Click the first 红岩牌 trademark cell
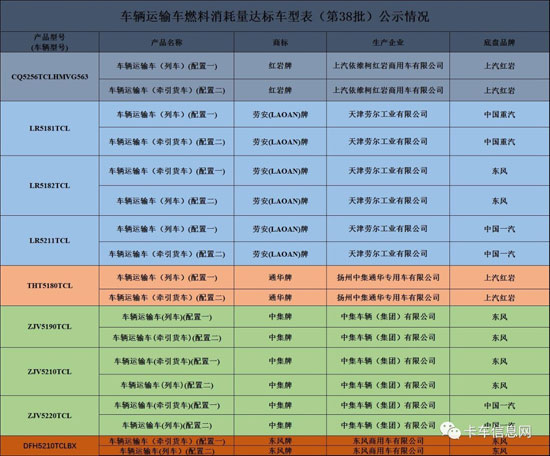 pos(280,66)
